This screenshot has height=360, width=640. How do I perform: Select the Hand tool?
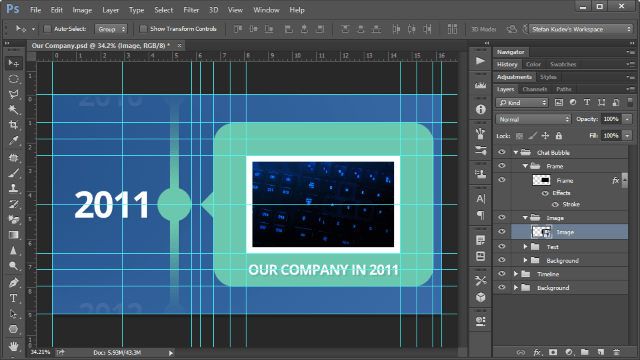coord(13,346)
